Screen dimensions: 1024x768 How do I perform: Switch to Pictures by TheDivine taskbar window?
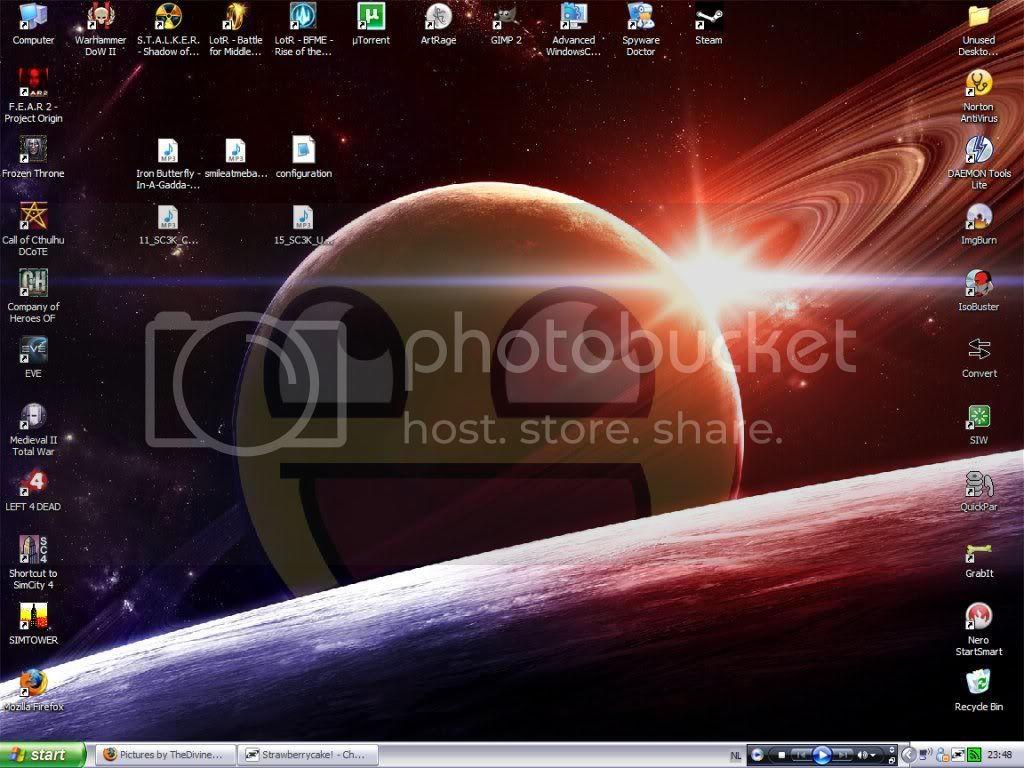[165, 755]
